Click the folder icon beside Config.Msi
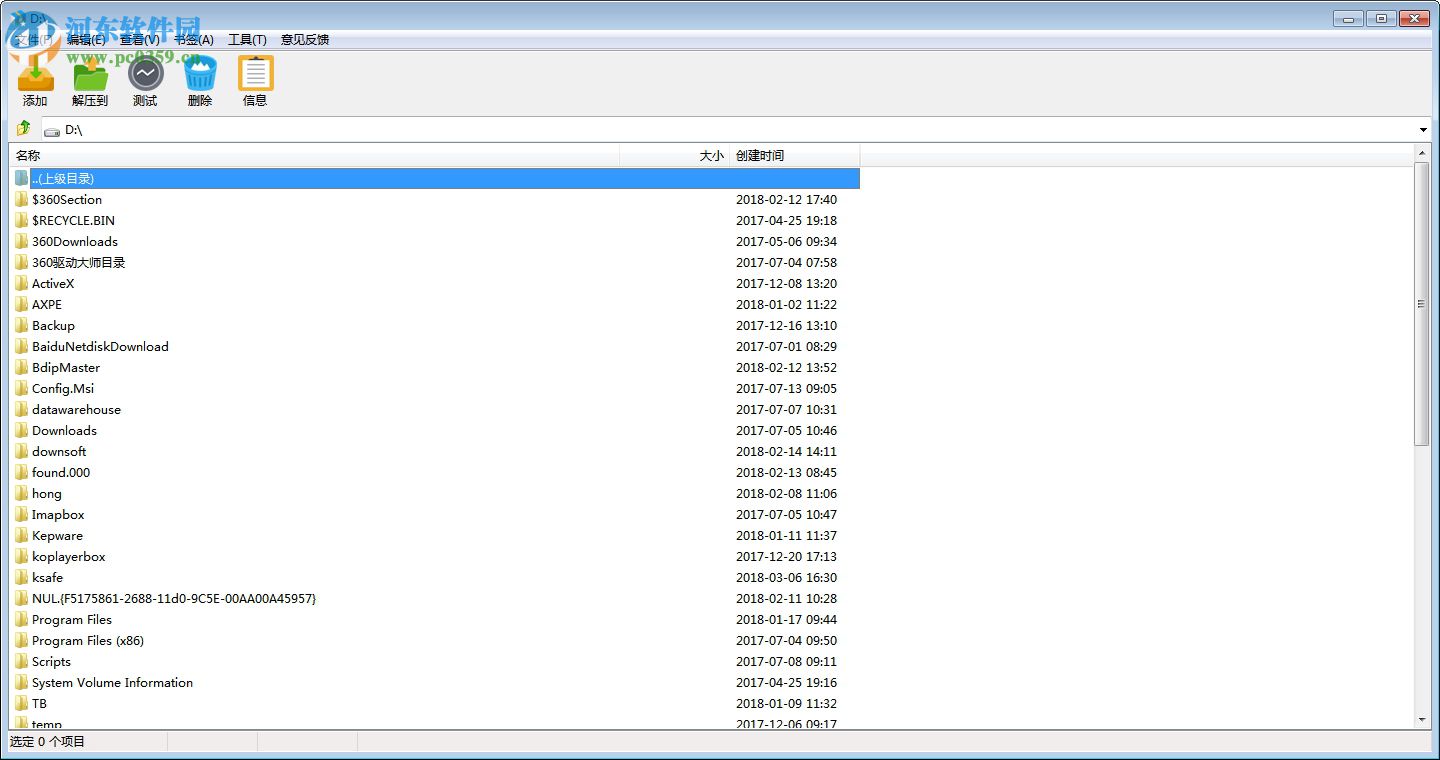This screenshot has height=760, width=1440. coord(22,388)
